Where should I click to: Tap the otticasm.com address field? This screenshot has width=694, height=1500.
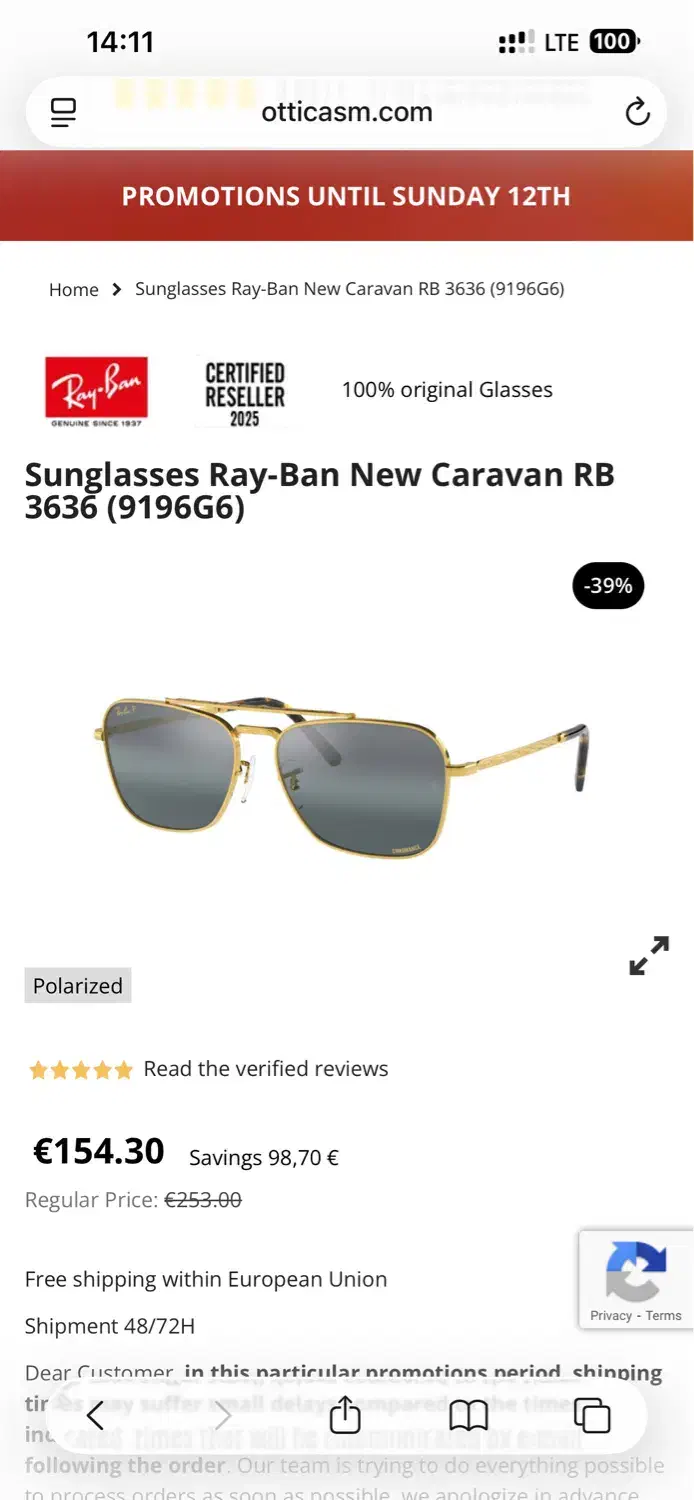(347, 112)
